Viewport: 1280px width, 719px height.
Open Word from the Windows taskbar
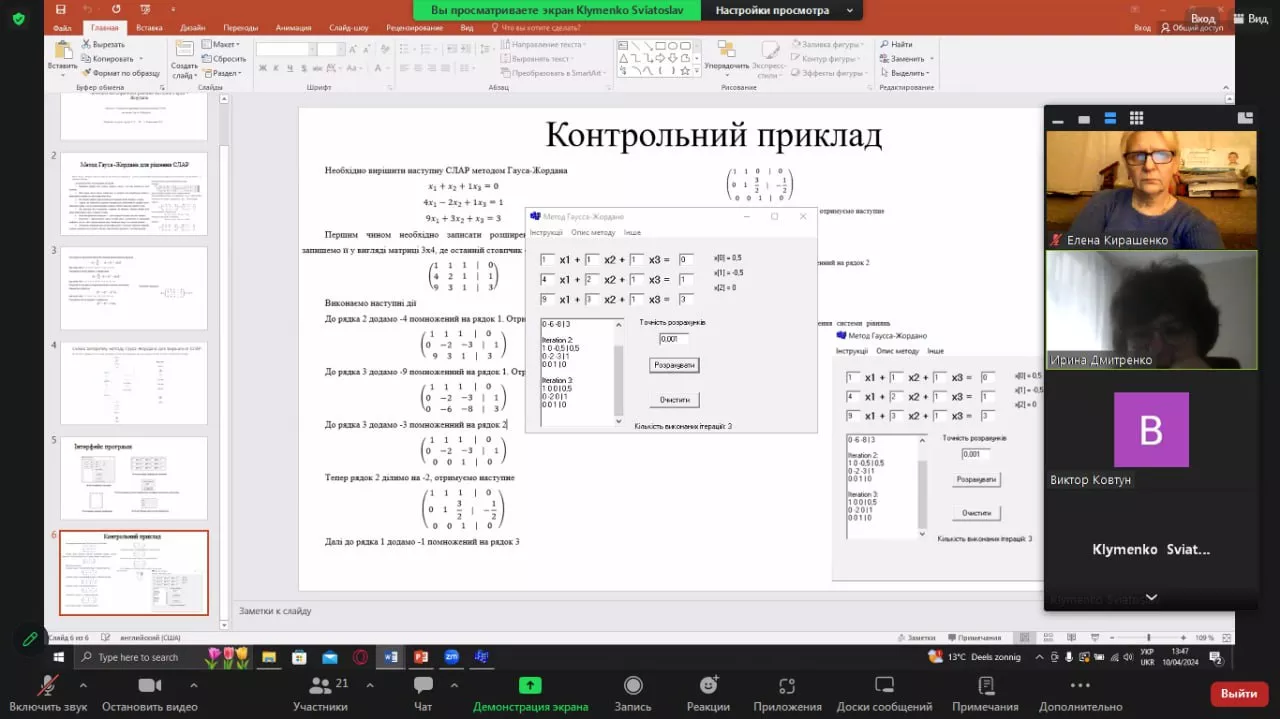coord(390,657)
